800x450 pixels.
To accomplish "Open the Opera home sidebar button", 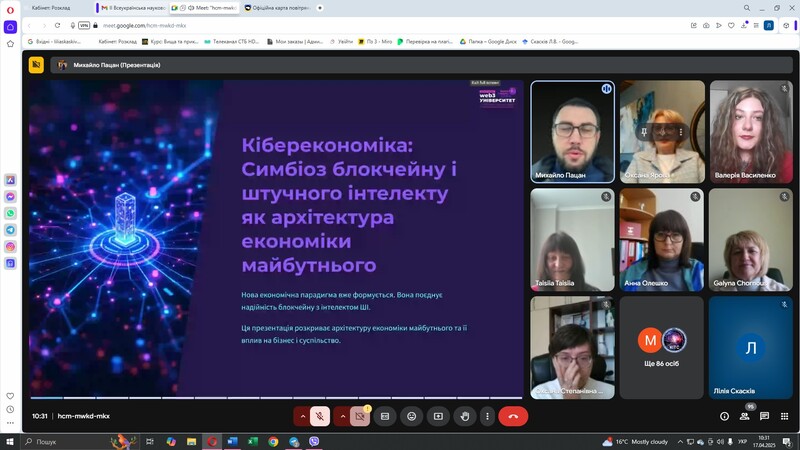I will click(10, 27).
